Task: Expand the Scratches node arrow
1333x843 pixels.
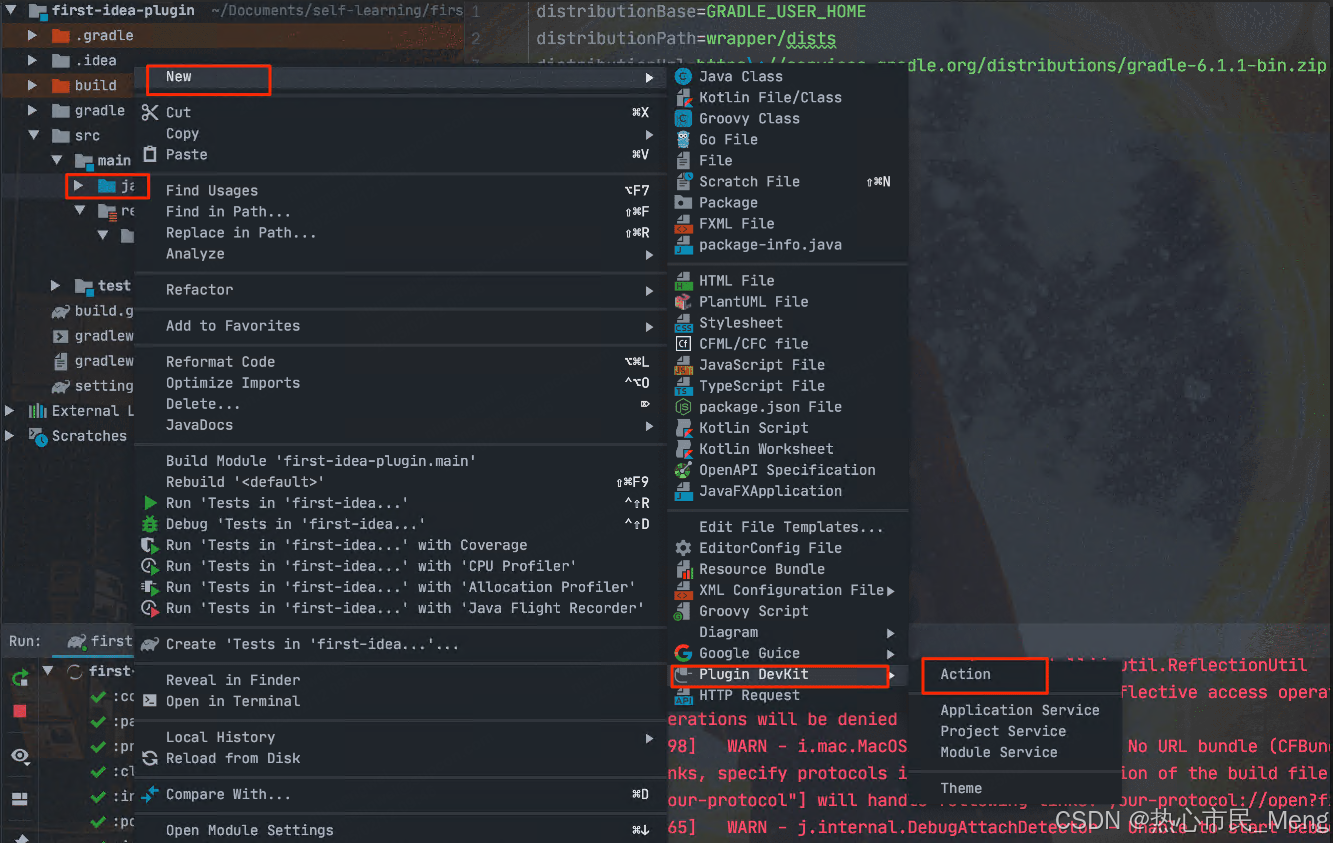Action: (x=10, y=436)
